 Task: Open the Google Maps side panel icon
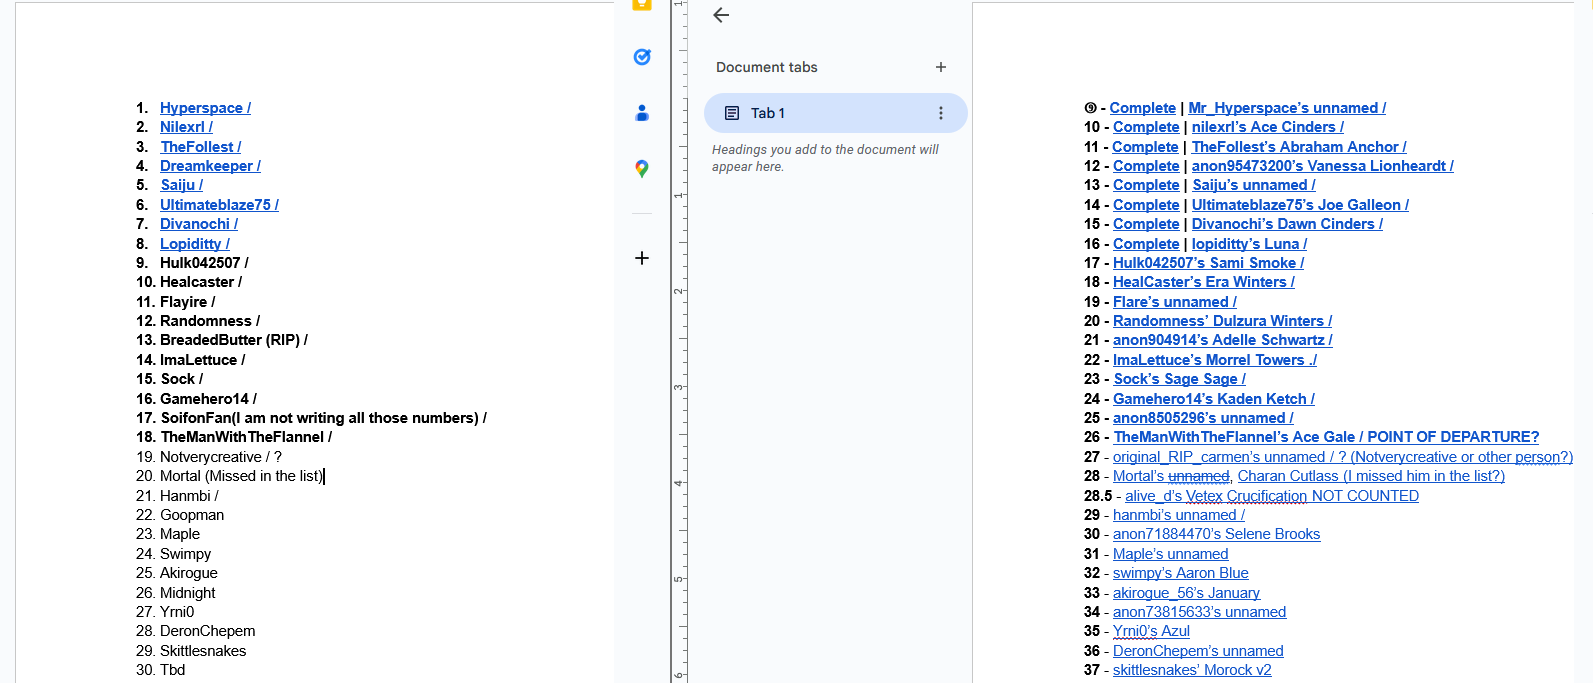click(x=642, y=169)
